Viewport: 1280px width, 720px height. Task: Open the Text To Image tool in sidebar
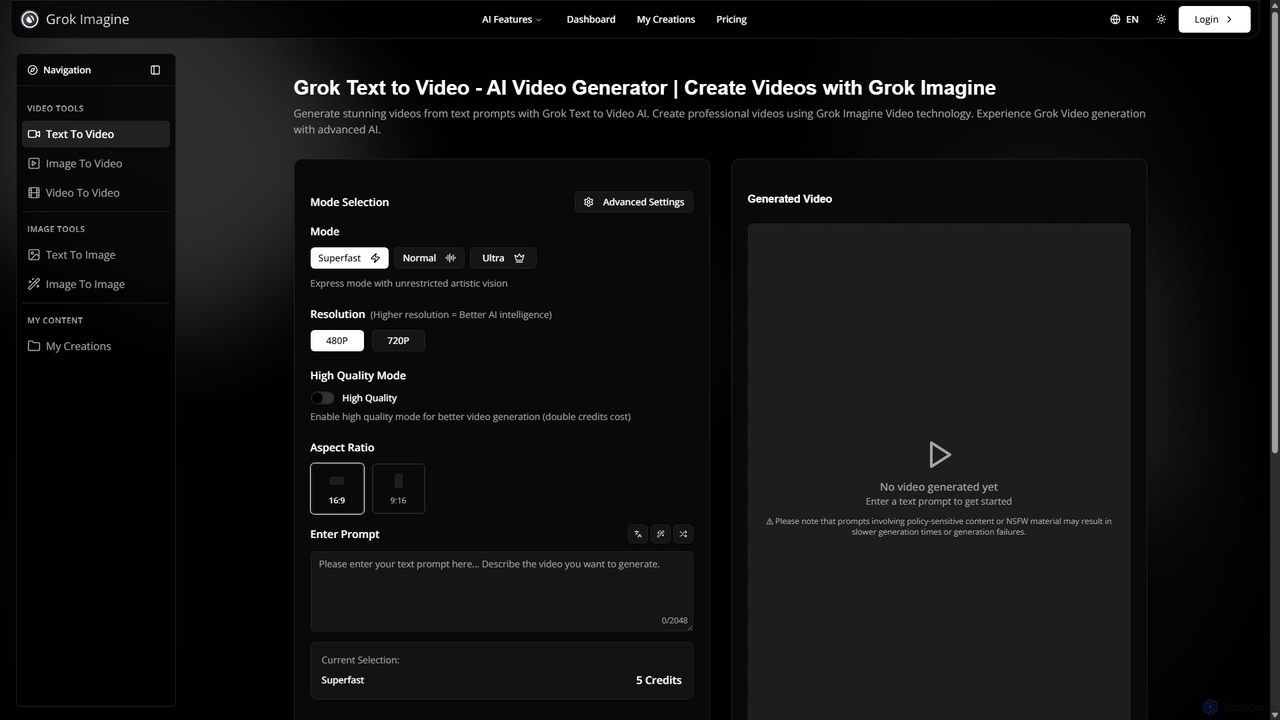click(x=96, y=255)
